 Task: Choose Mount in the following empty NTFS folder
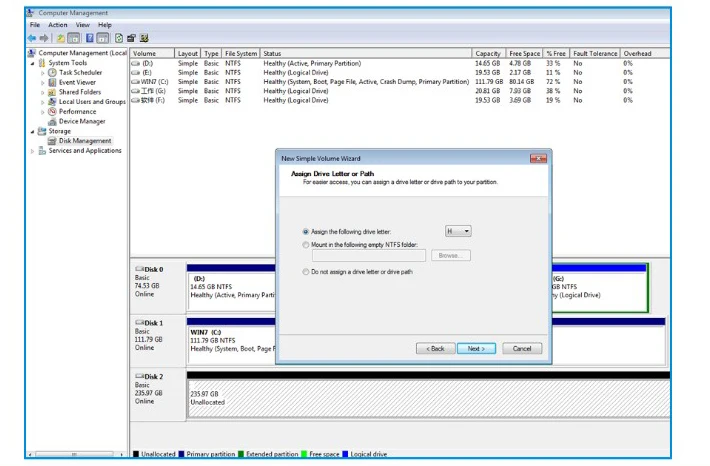[306, 245]
